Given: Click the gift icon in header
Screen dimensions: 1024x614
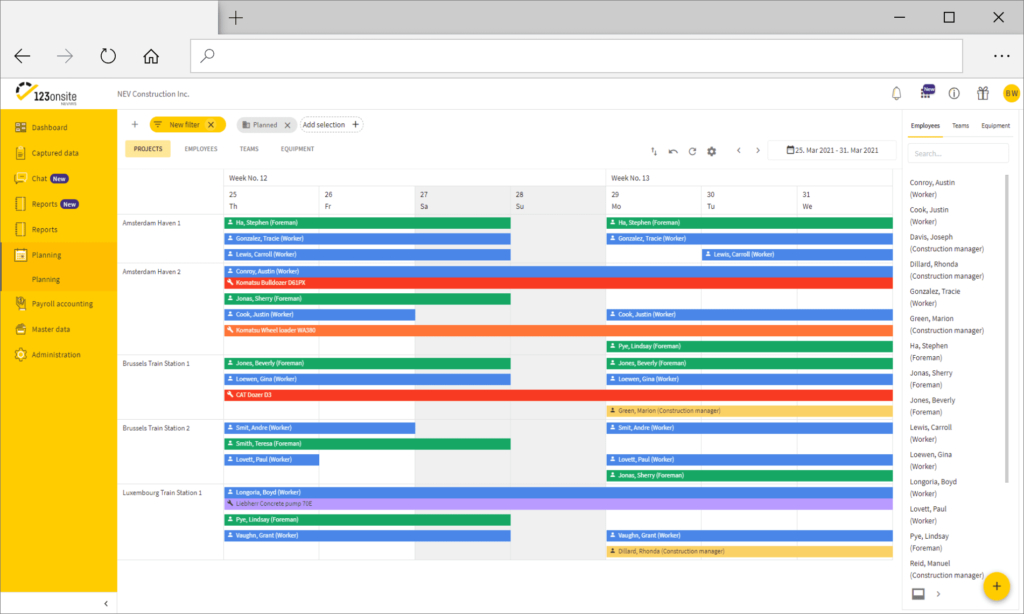Looking at the screenshot, I should (983, 93).
